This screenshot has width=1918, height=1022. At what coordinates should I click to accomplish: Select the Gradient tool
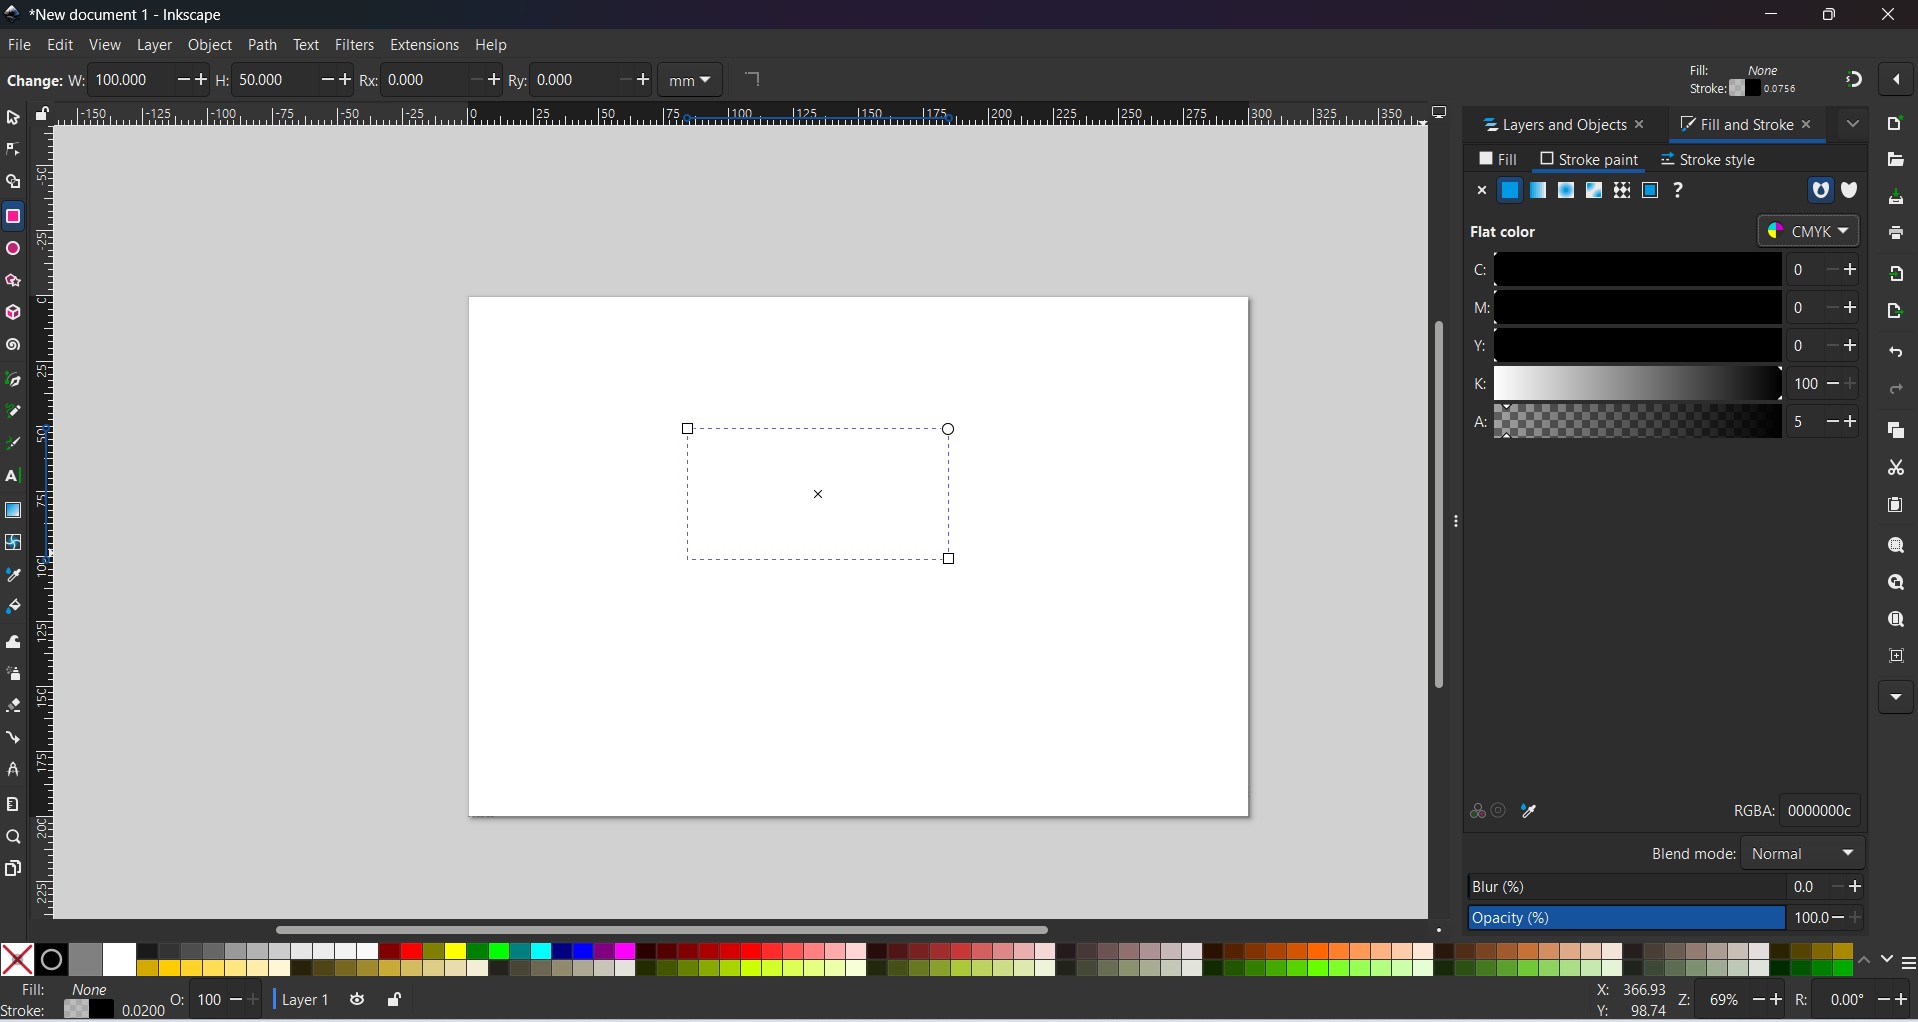[13, 511]
